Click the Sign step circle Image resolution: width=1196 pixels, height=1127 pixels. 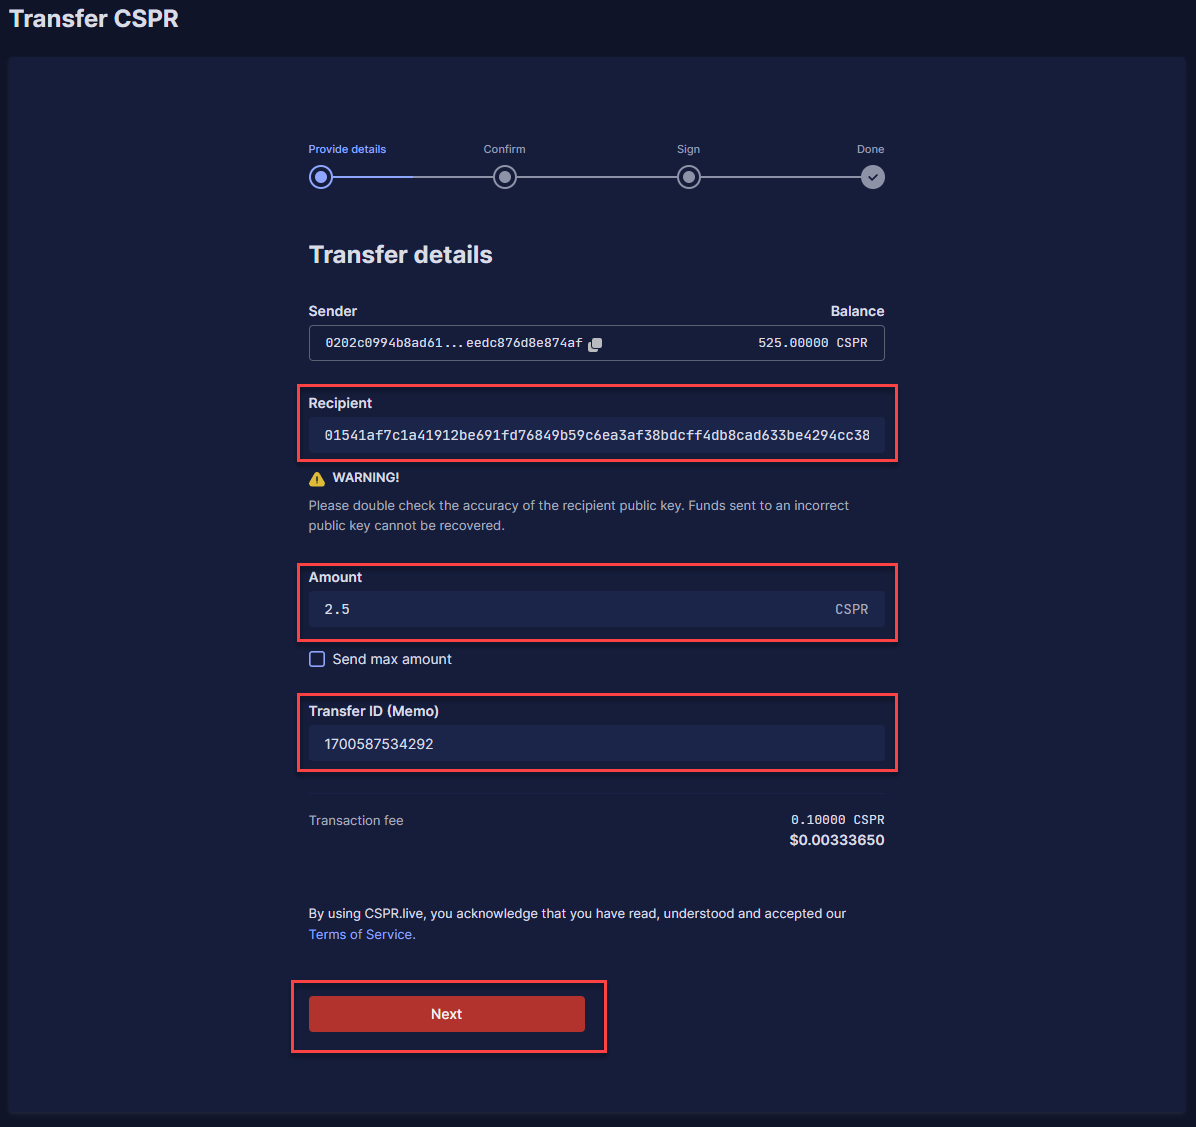pyautogui.click(x=688, y=178)
